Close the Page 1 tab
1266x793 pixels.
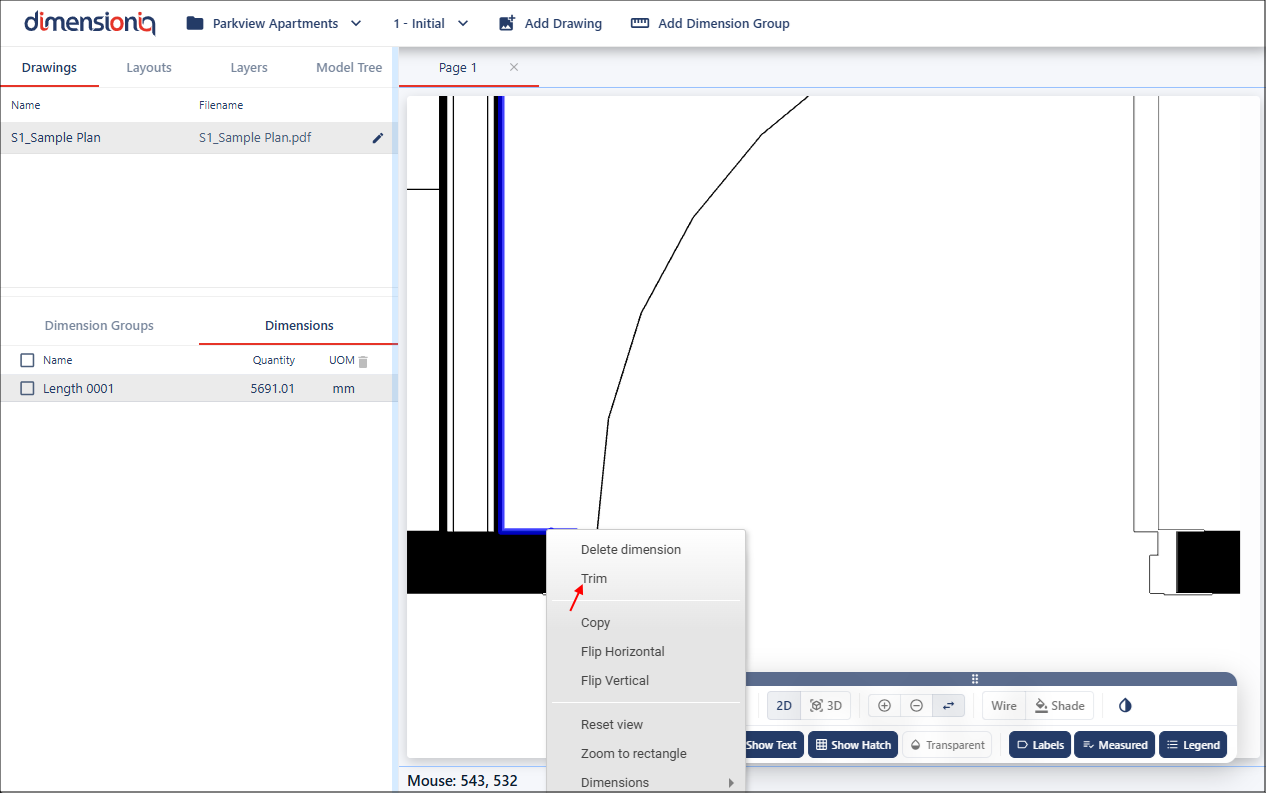click(x=514, y=67)
